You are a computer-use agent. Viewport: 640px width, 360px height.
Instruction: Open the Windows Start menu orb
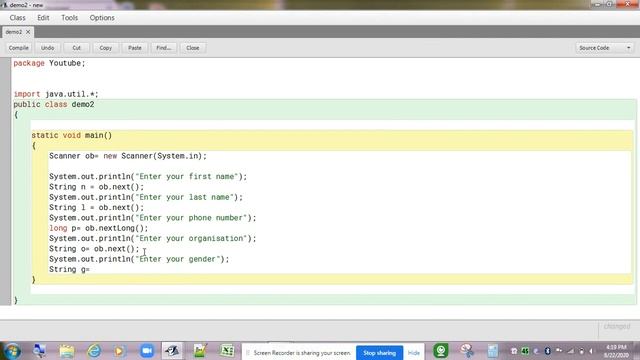tap(11, 351)
